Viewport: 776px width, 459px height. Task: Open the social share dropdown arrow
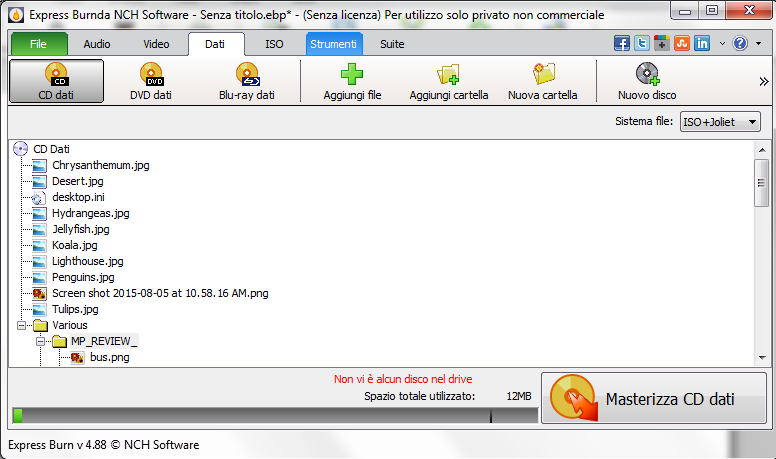coord(722,44)
